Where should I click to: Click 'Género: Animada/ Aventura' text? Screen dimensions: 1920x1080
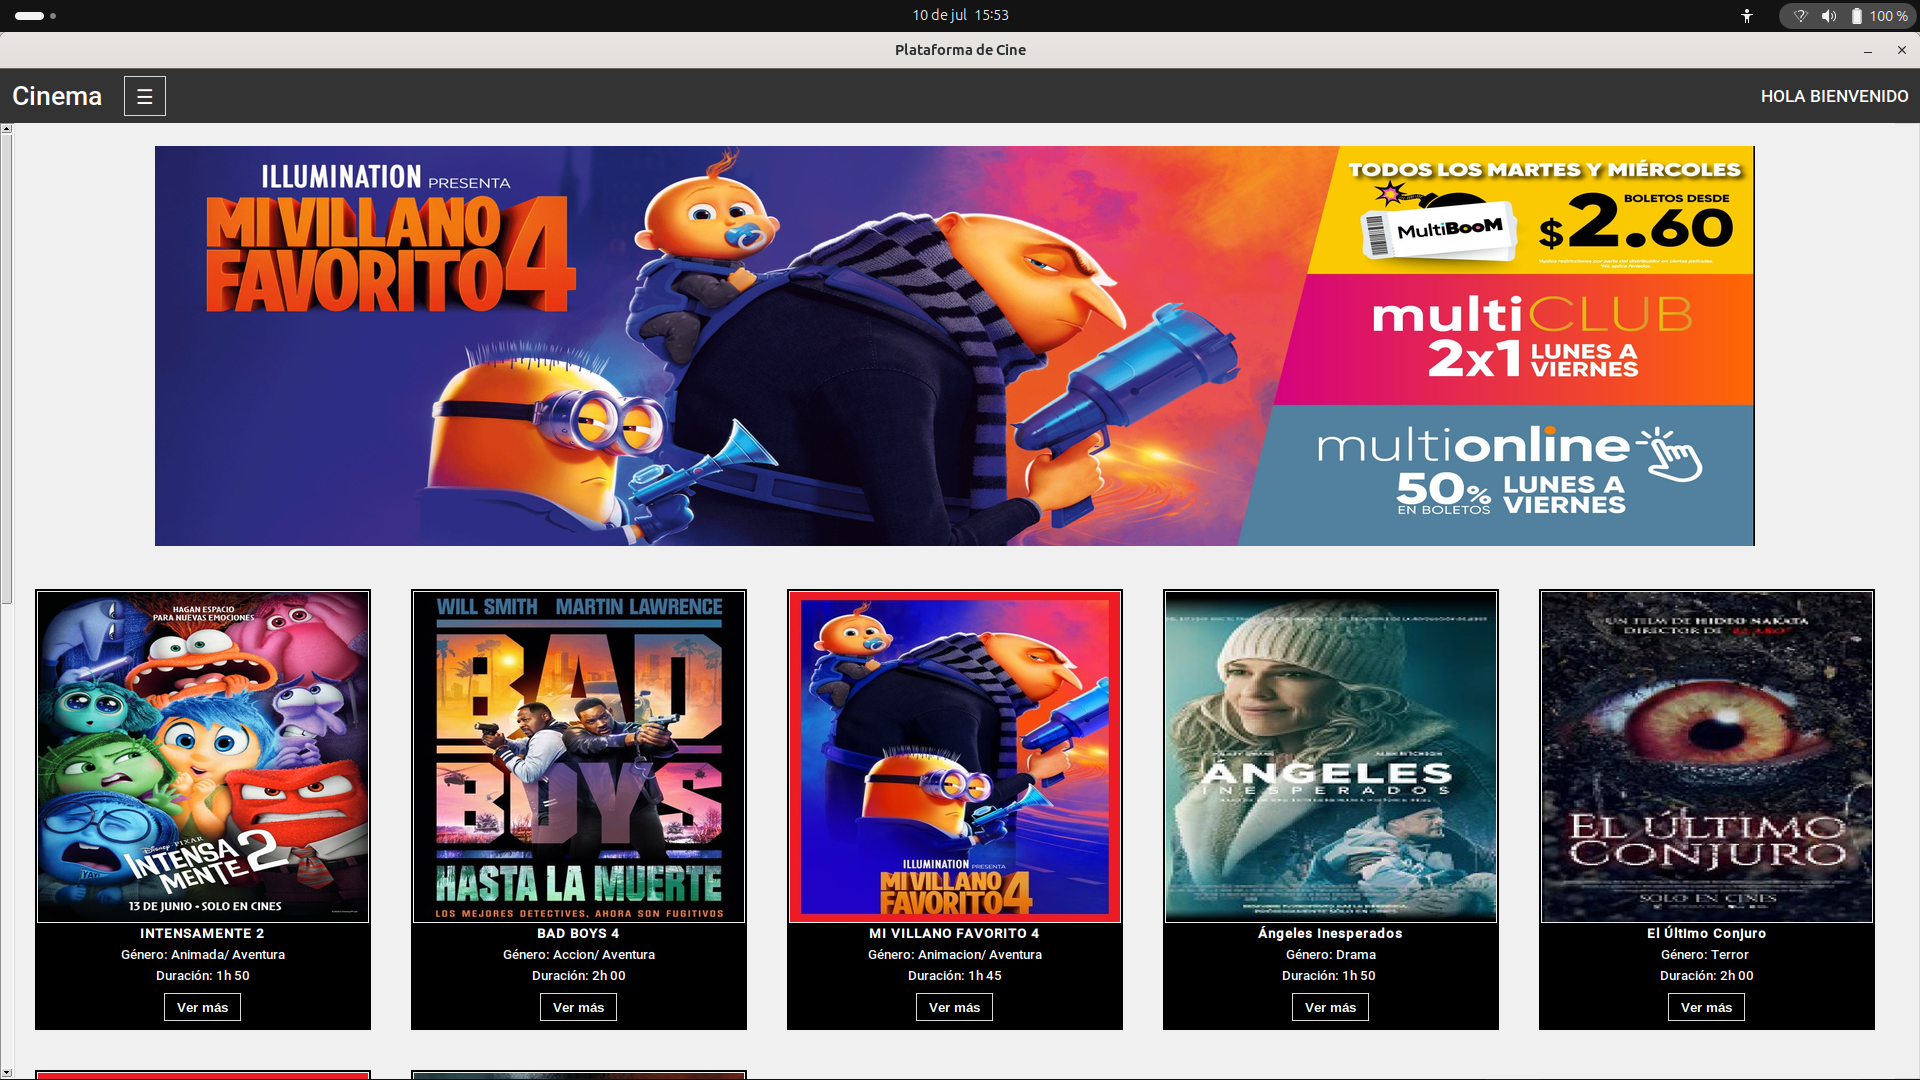[x=203, y=955]
